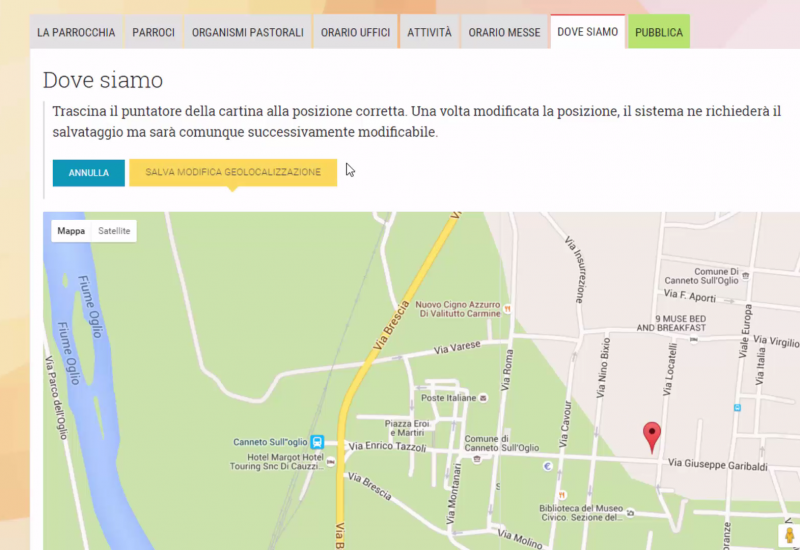Click the Biblioteca del Museo Civico icon
Image resolution: width=800 pixels, height=550 pixels.
631,513
